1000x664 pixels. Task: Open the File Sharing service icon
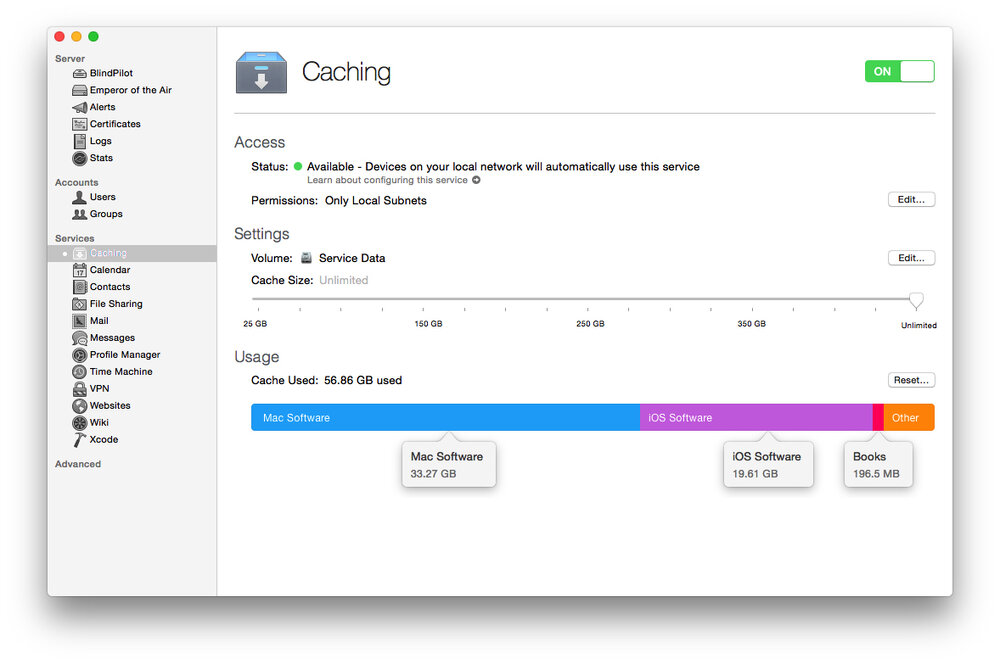[x=80, y=304]
